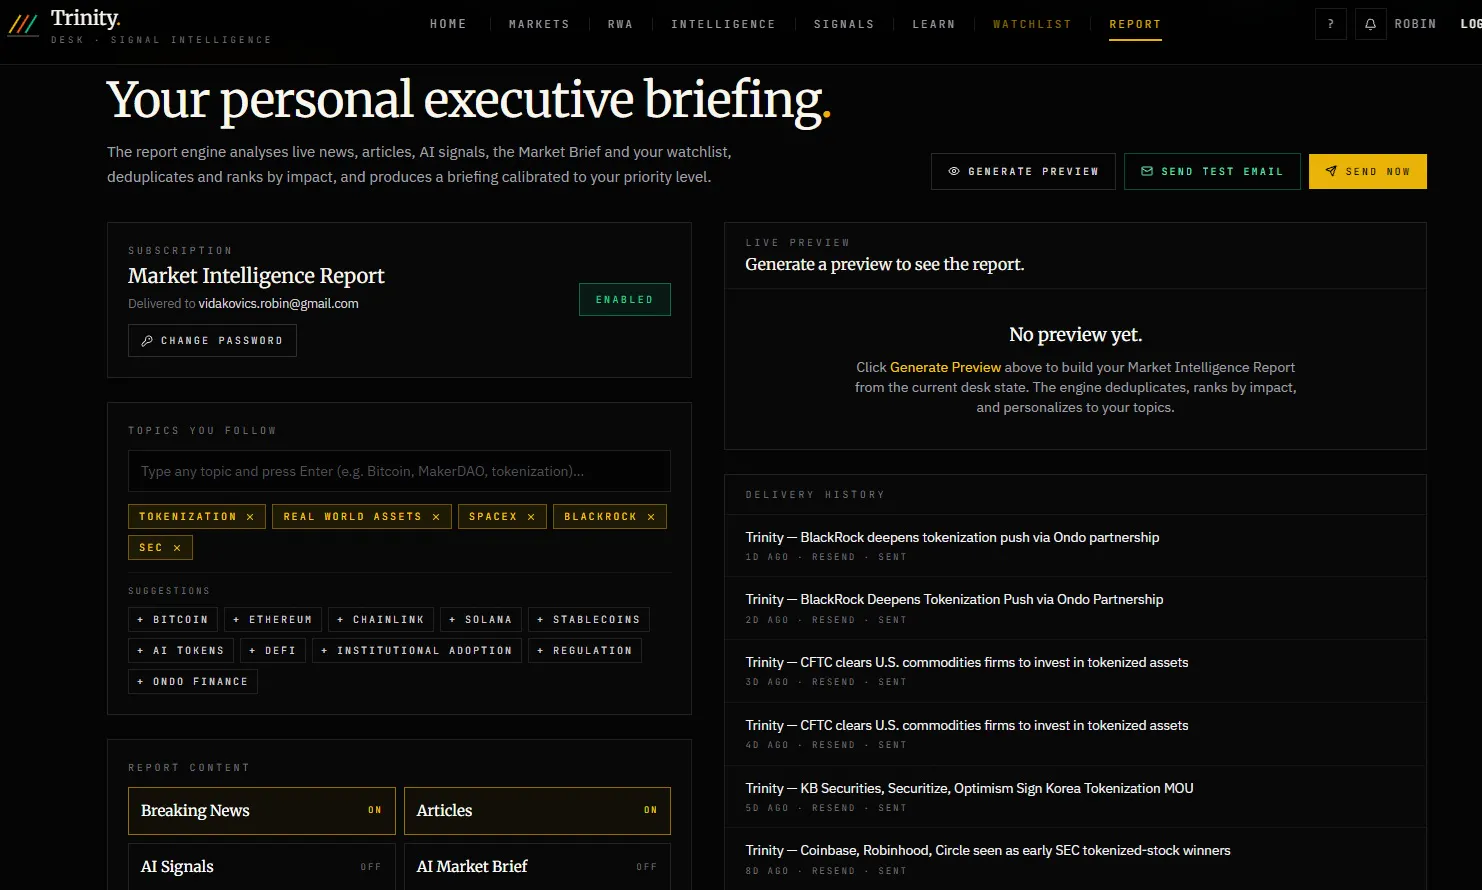The width and height of the screenshot is (1482, 890).
Task: Add the Solana suggested topic
Action: pyautogui.click(x=481, y=620)
